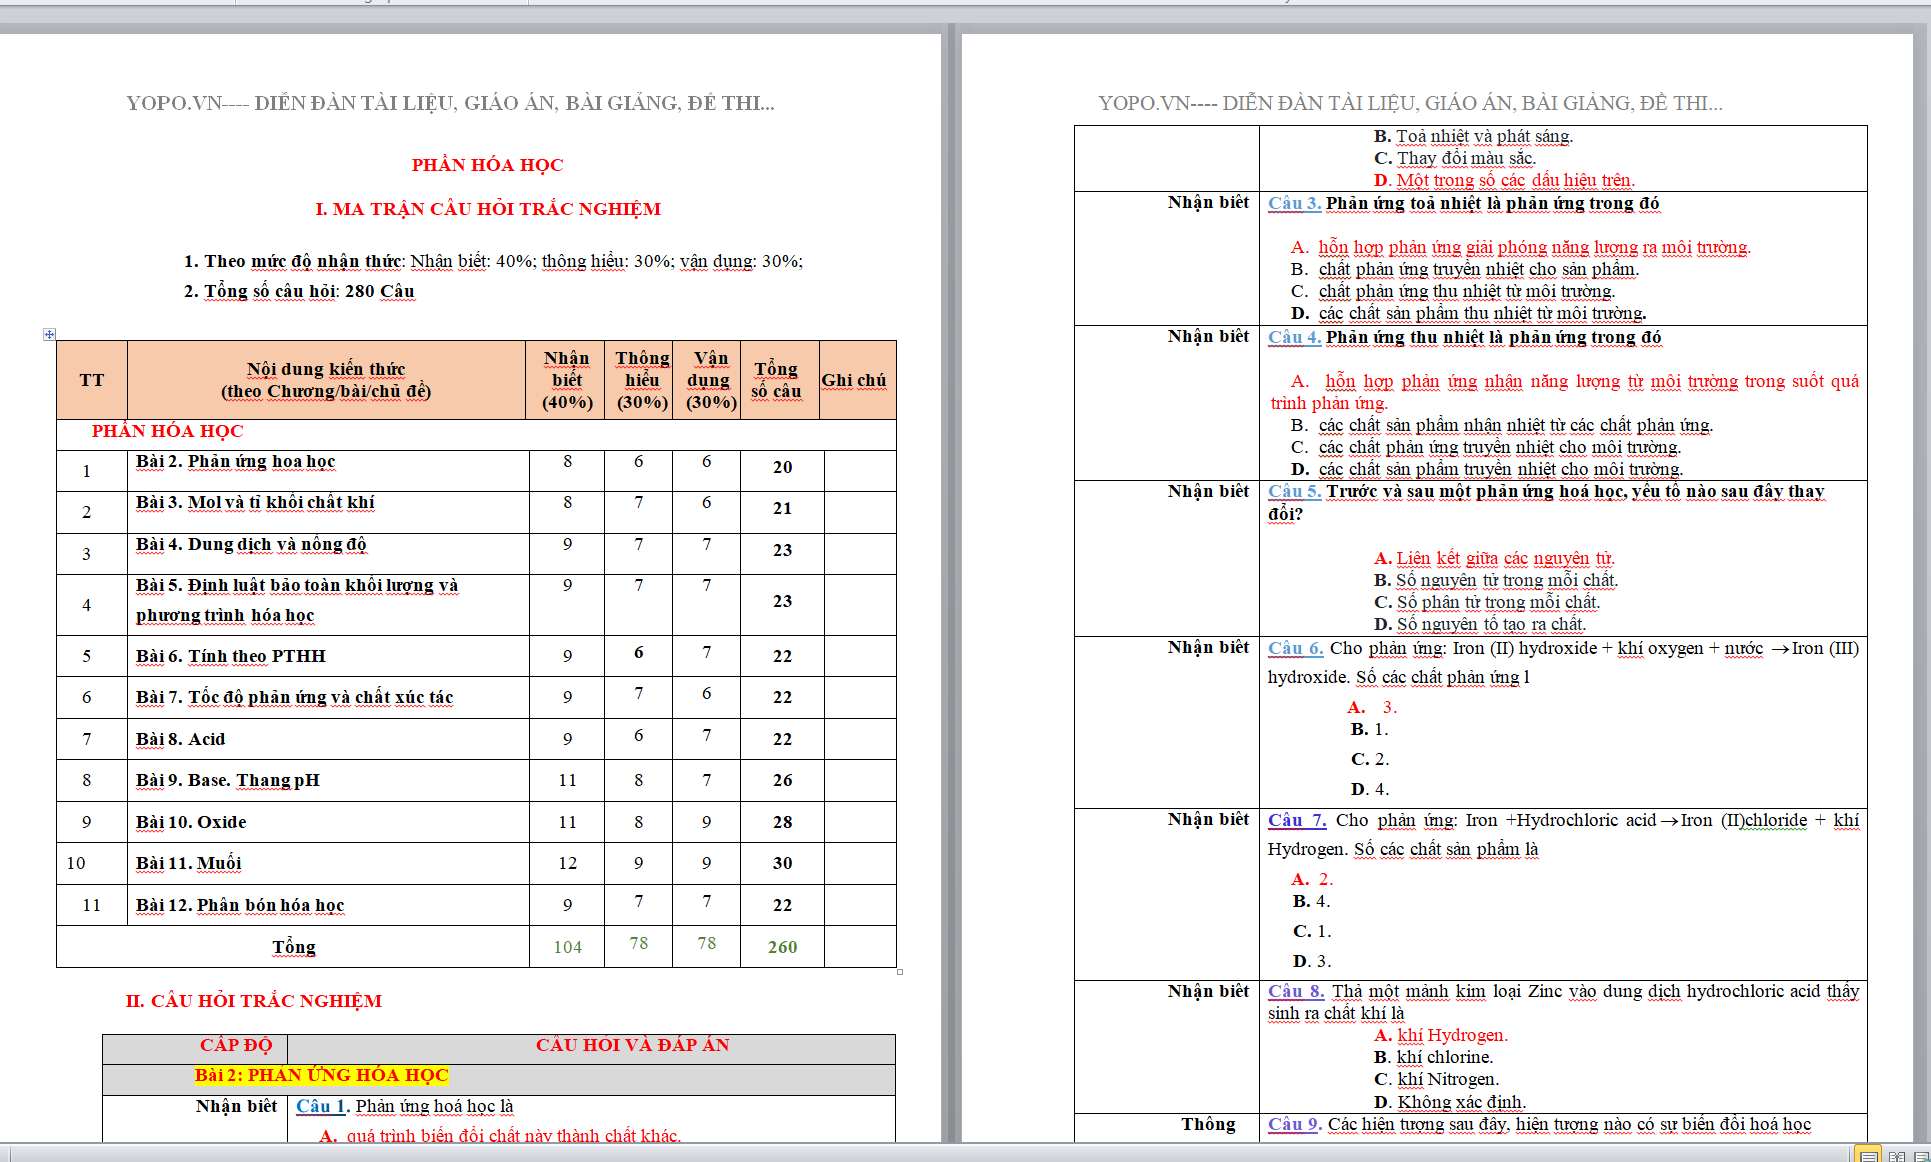Viewport: 1931px width, 1162px height.
Task: Click the Thông hiểu (30%) column header
Action: pyautogui.click(x=641, y=380)
